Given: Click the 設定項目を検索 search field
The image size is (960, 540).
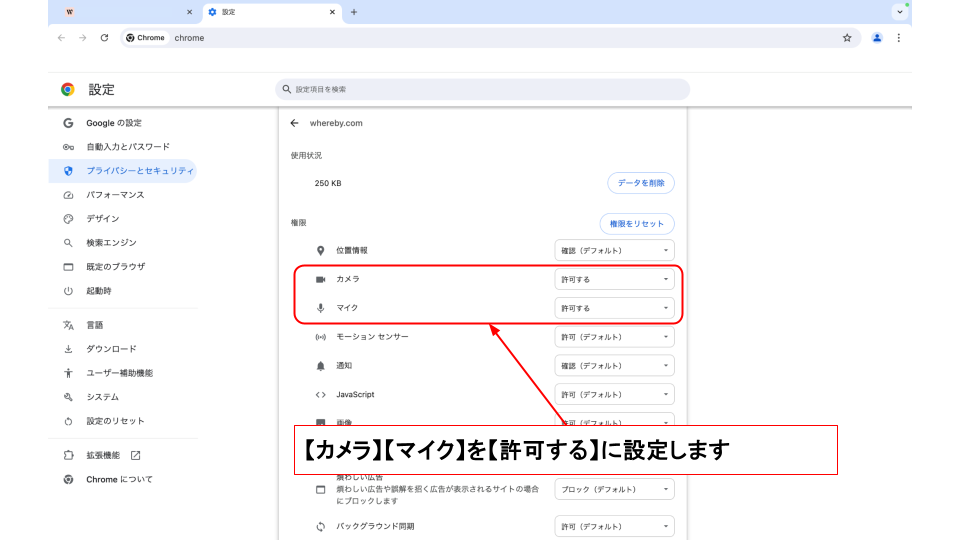Looking at the screenshot, I should [482, 89].
